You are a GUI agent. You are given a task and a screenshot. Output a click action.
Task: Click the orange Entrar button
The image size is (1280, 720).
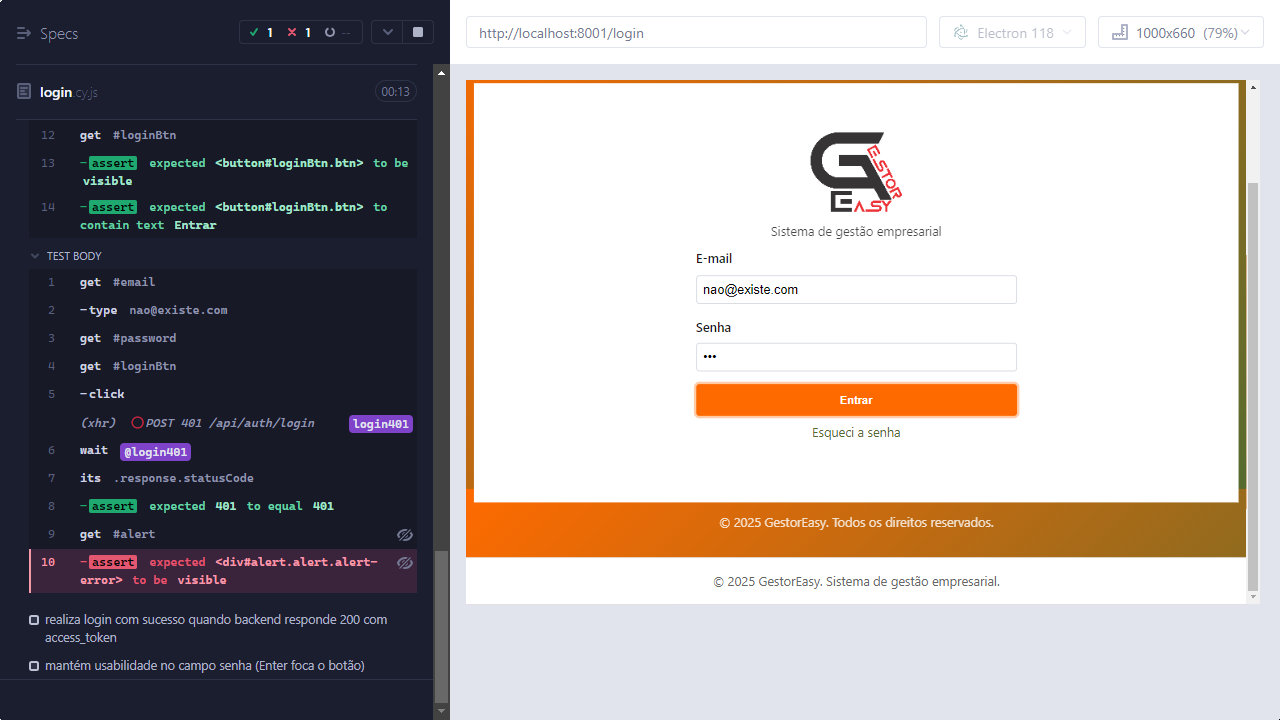click(x=856, y=400)
